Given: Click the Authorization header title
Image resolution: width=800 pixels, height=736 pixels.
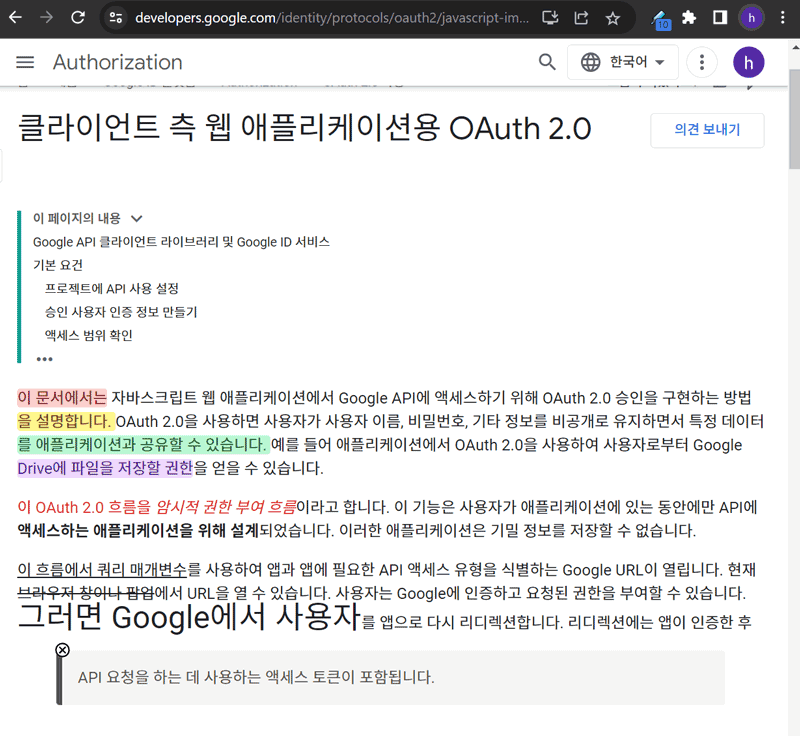Looking at the screenshot, I should 117,62.
